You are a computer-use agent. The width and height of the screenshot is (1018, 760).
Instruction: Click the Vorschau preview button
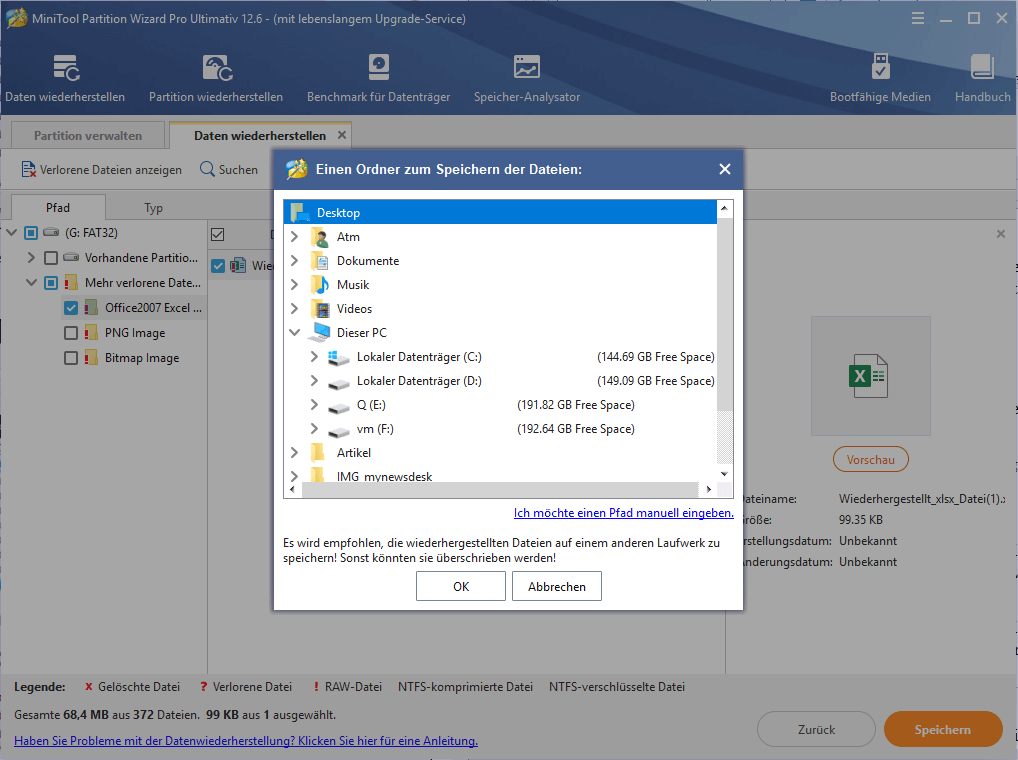(871, 460)
